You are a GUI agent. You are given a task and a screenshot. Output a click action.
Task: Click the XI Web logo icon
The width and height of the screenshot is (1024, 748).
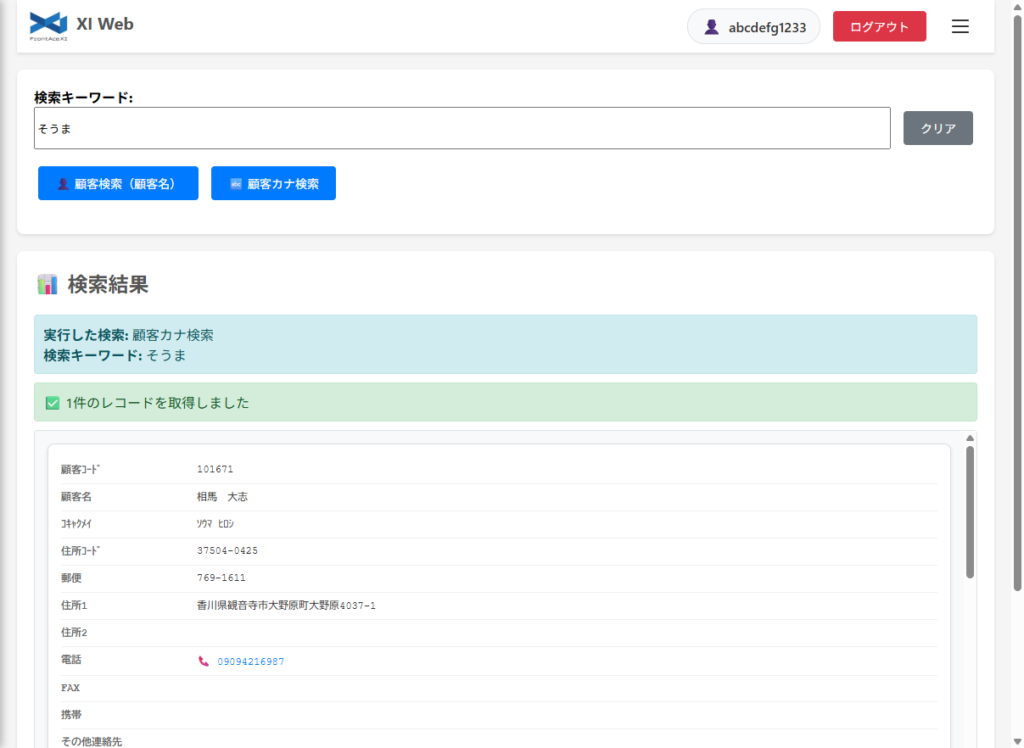(48, 23)
